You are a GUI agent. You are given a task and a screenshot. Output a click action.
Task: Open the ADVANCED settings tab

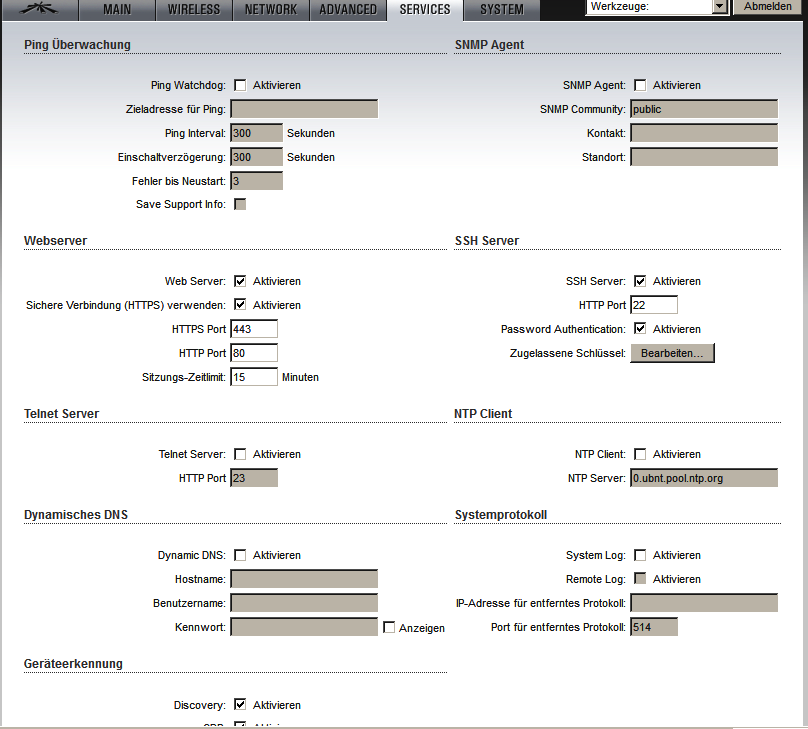348,10
